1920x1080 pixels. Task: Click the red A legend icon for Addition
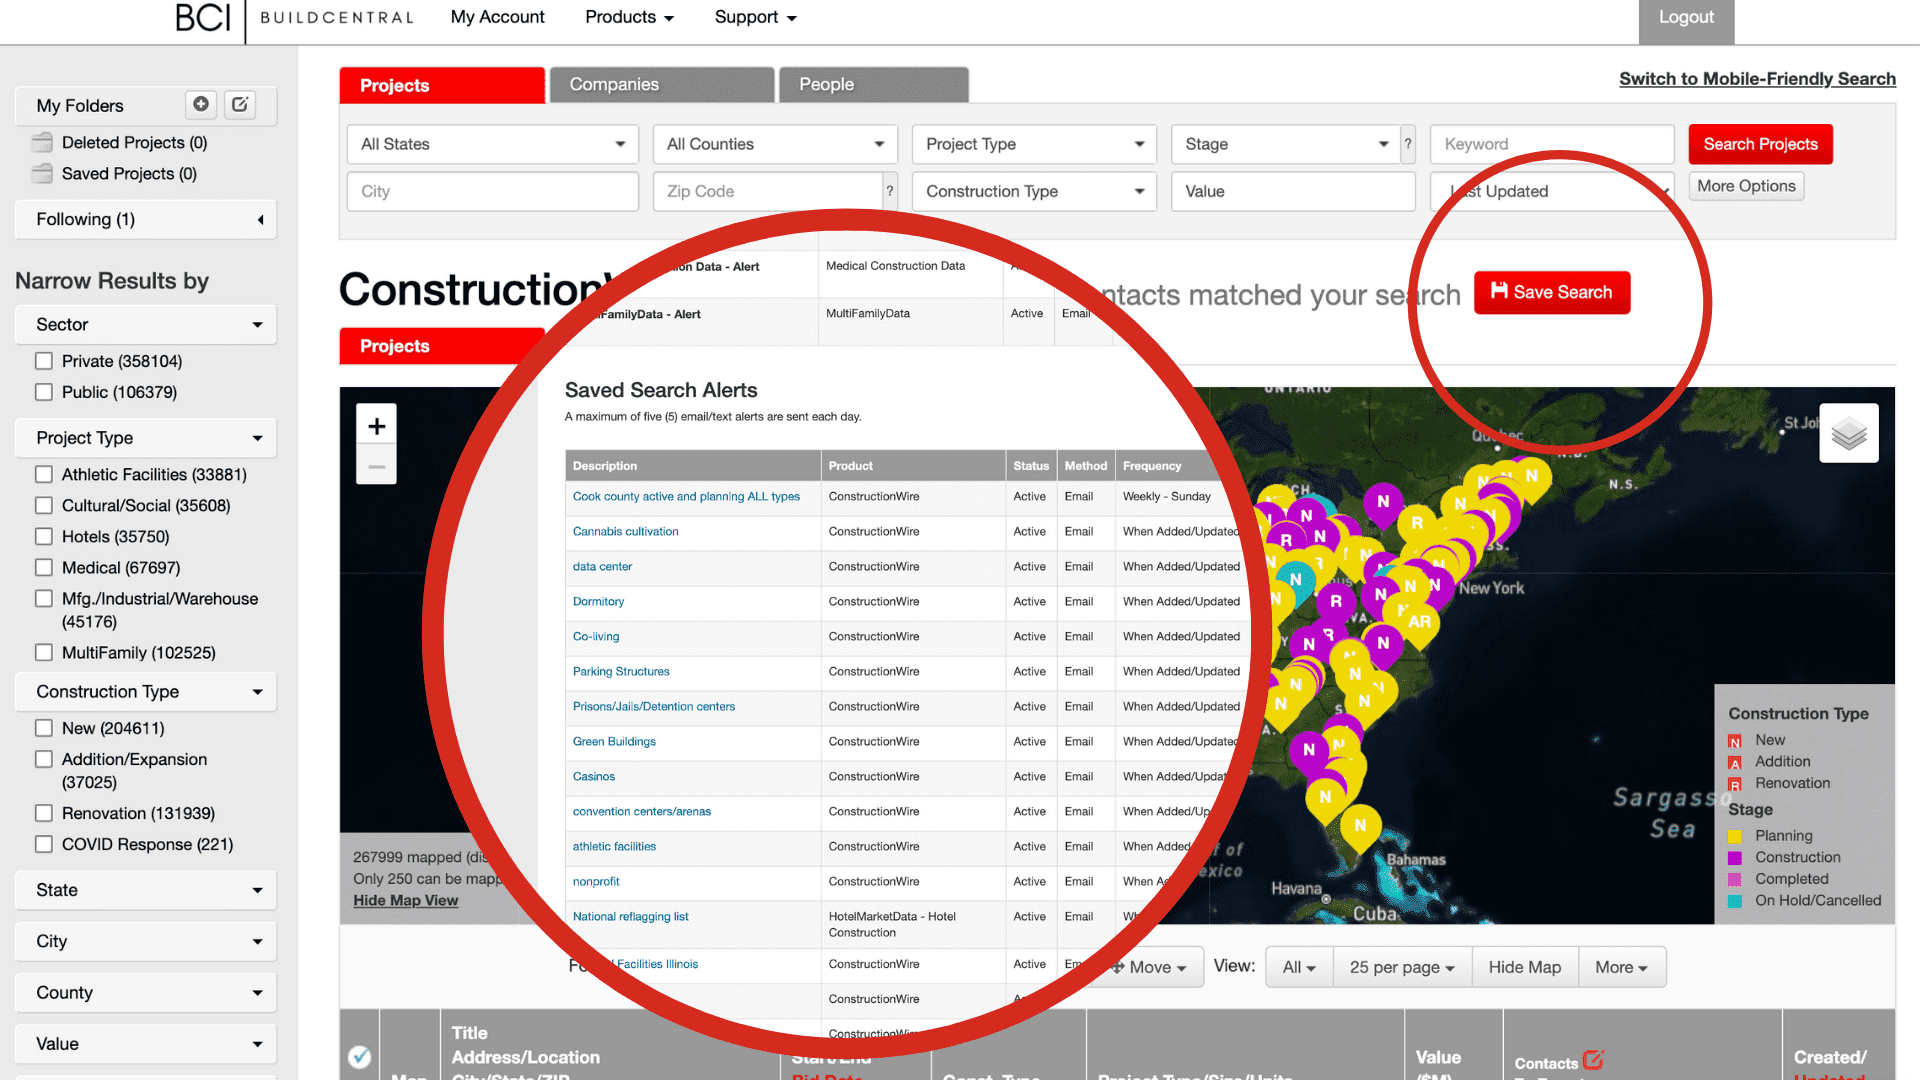(1735, 763)
